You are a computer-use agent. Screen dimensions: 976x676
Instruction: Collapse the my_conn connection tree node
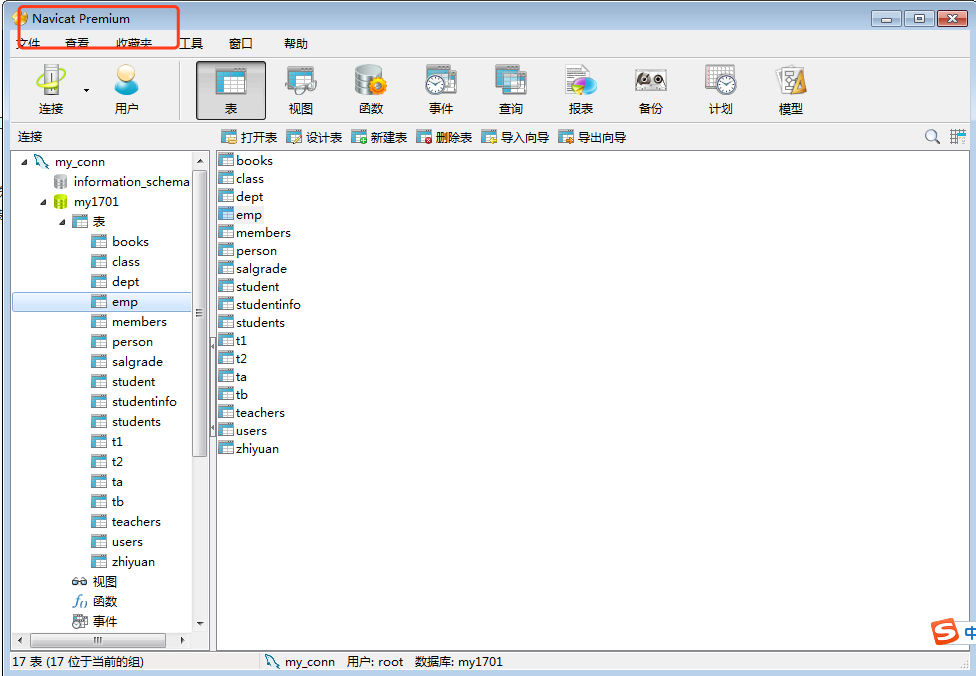(25, 162)
